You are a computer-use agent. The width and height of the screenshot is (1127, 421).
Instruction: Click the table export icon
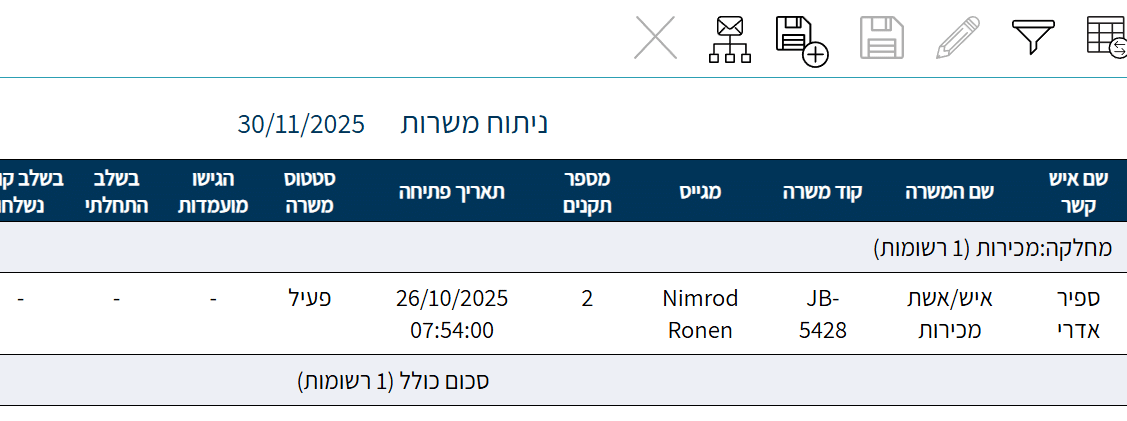[1106, 39]
